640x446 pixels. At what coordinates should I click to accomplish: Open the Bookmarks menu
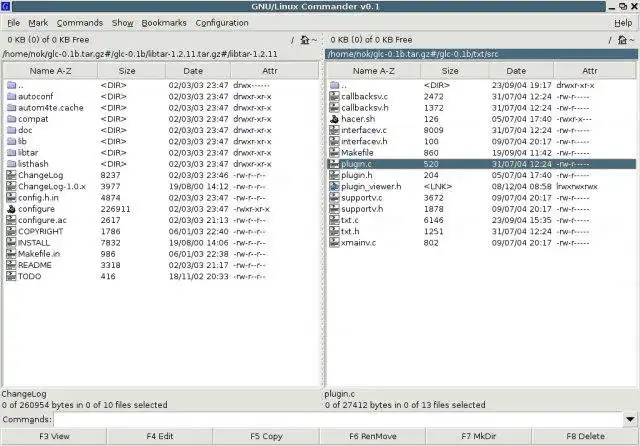pos(164,23)
